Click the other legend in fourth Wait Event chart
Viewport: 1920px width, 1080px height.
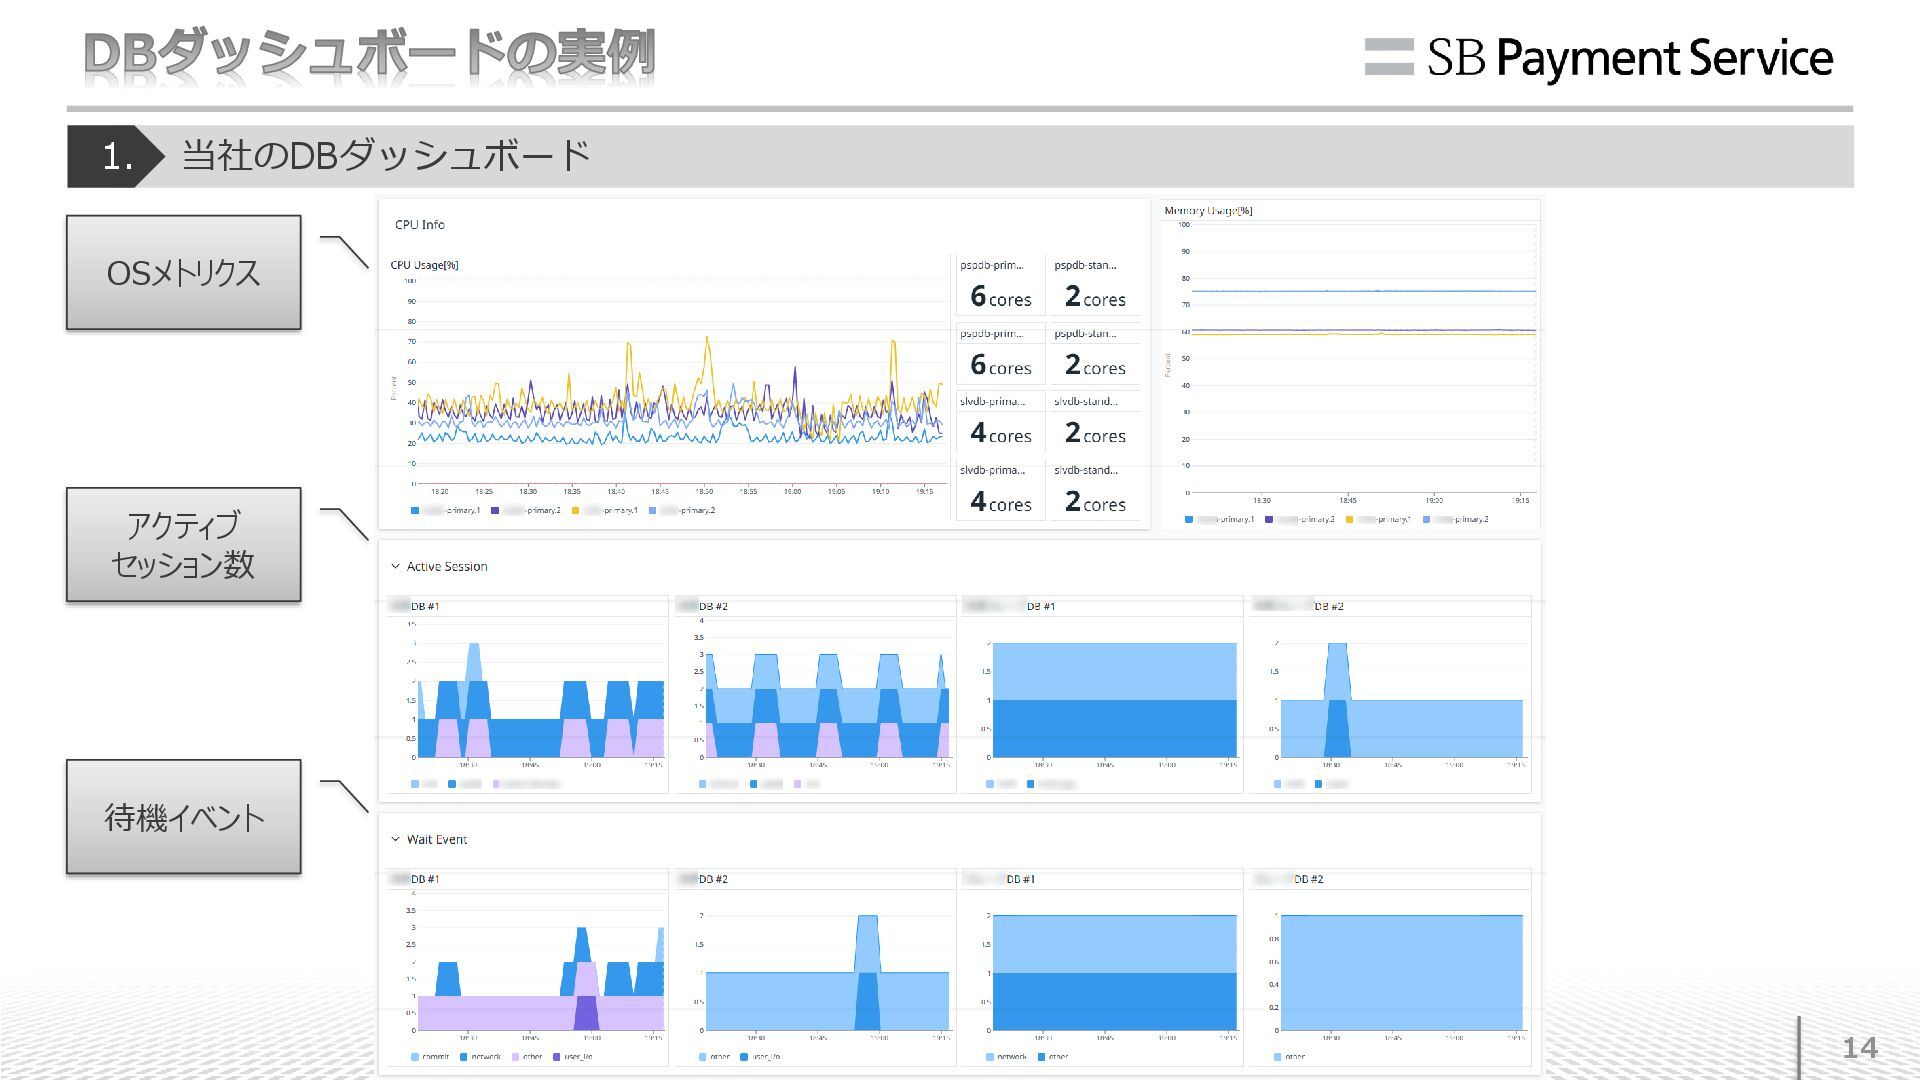point(1294,1057)
